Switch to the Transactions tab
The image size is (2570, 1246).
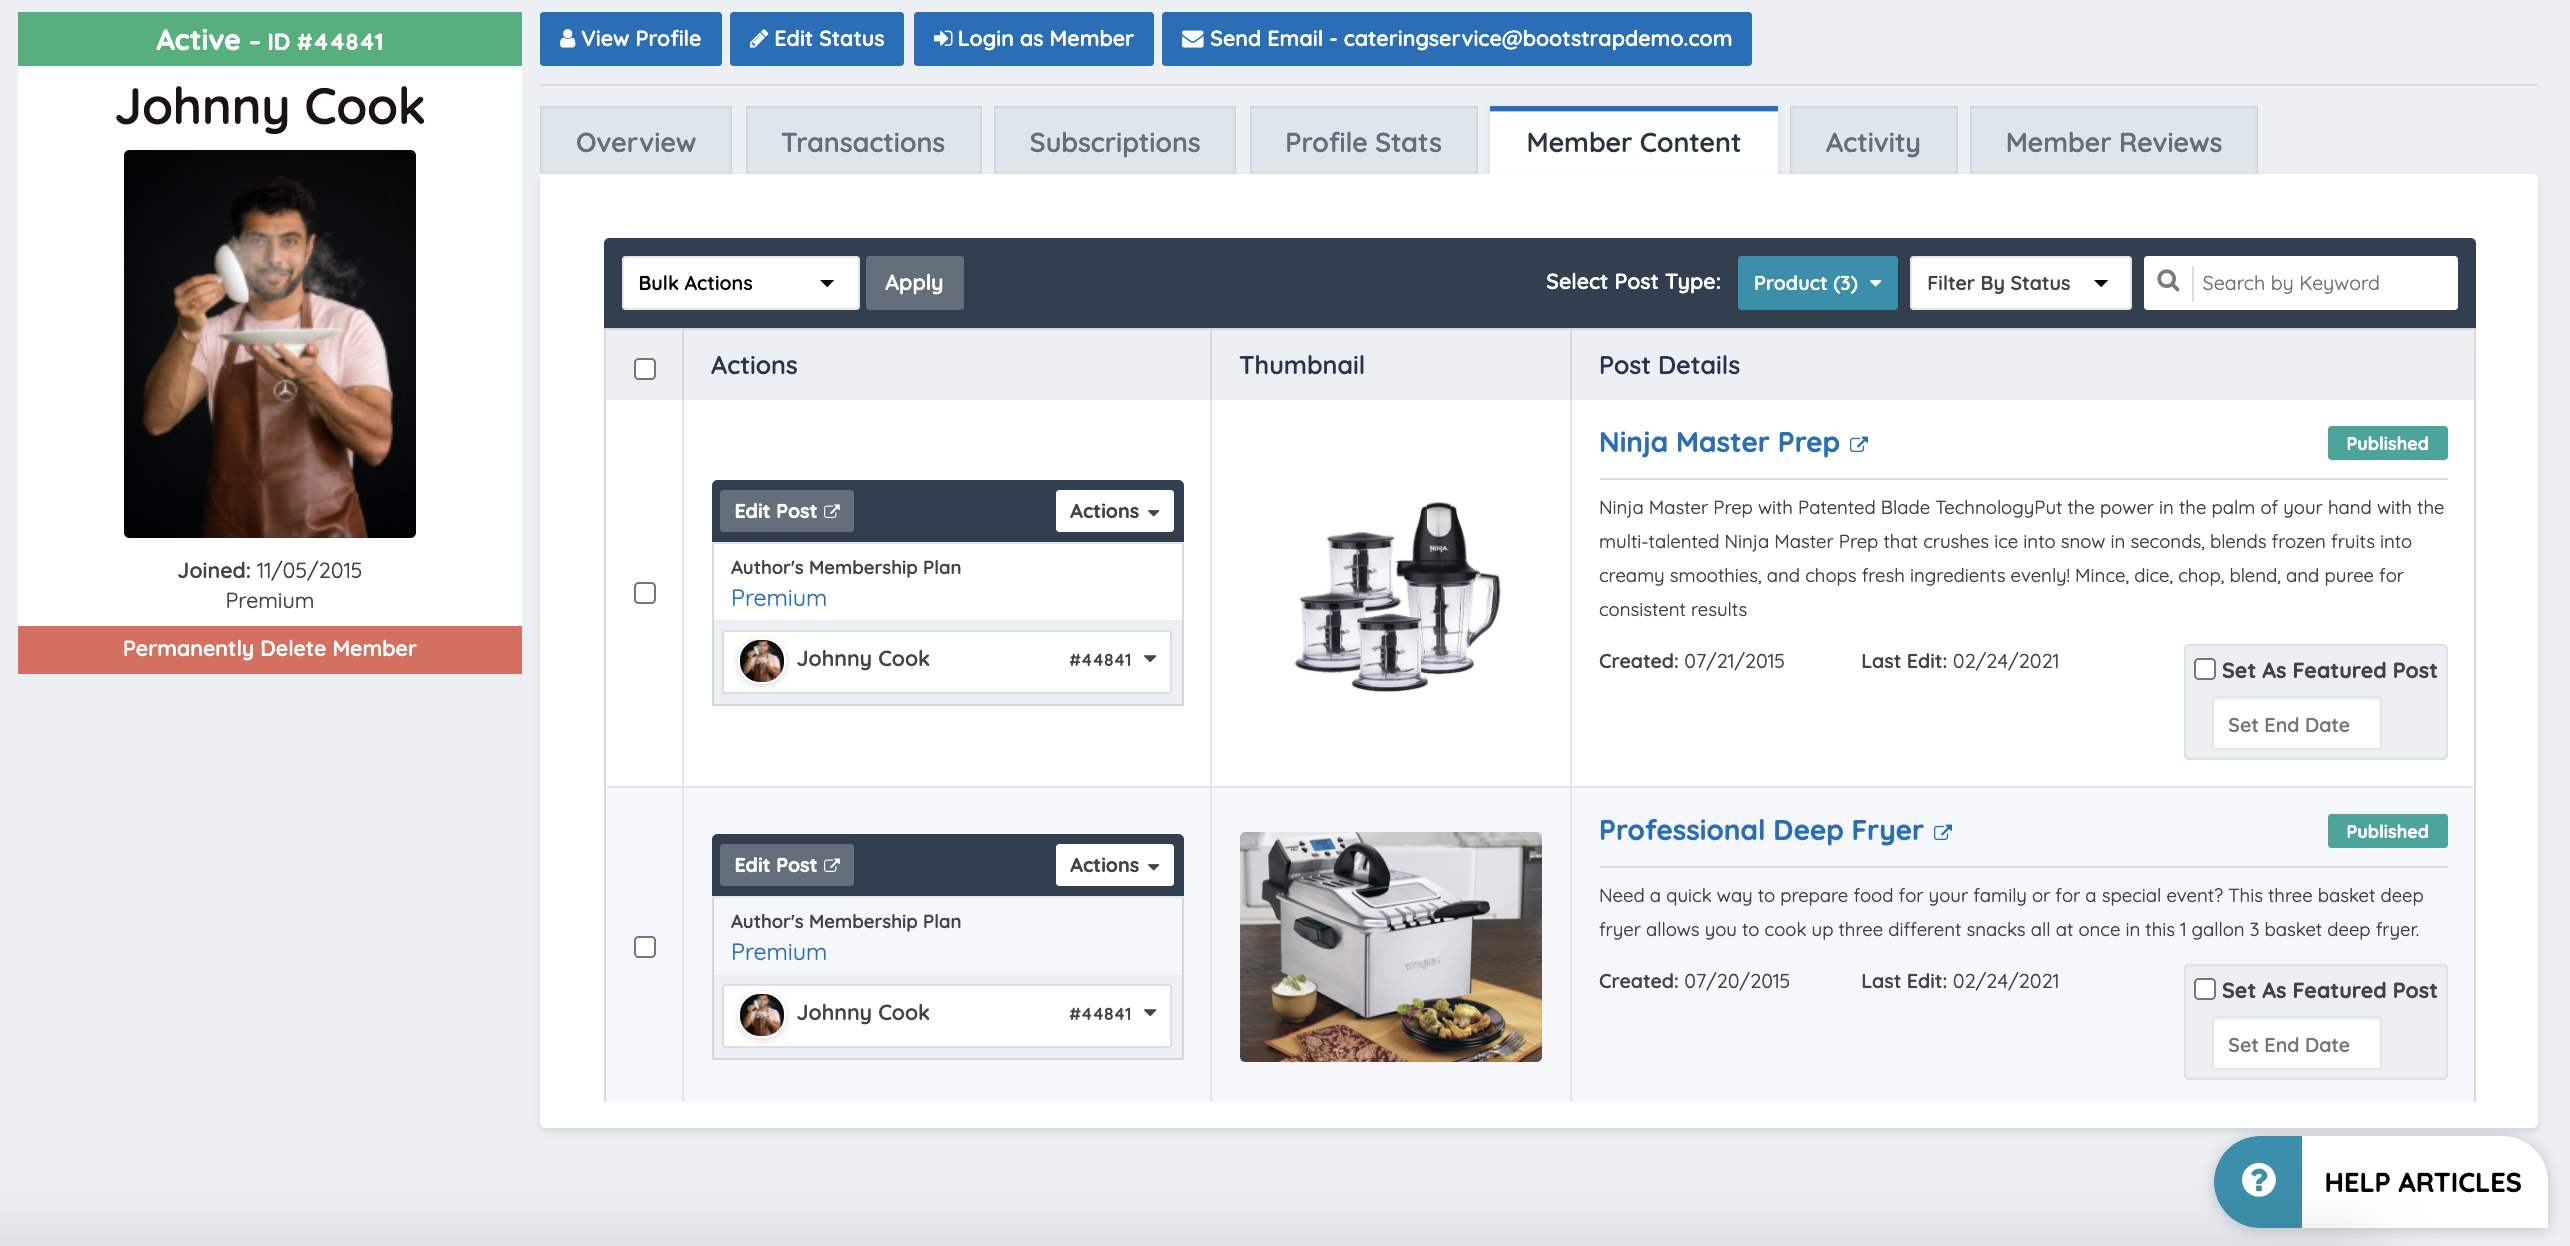[x=862, y=142]
